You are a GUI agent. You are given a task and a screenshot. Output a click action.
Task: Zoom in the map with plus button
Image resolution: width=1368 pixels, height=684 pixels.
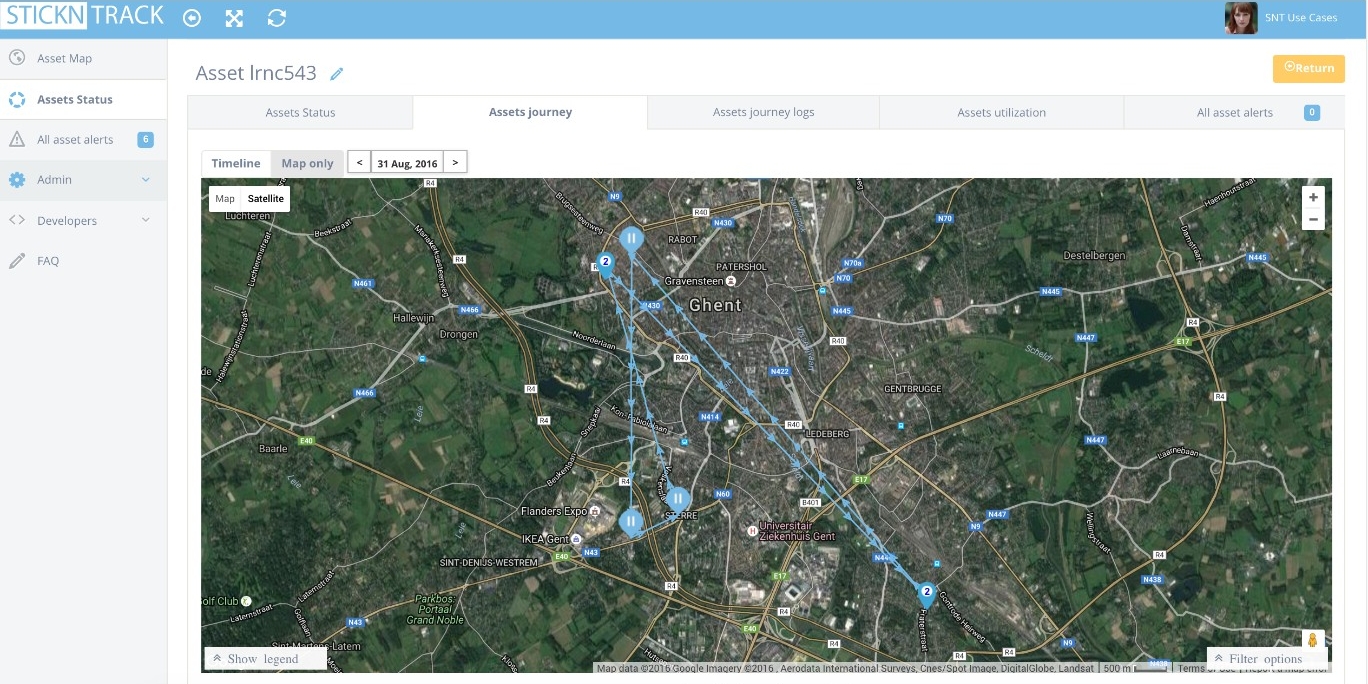[x=1313, y=197]
